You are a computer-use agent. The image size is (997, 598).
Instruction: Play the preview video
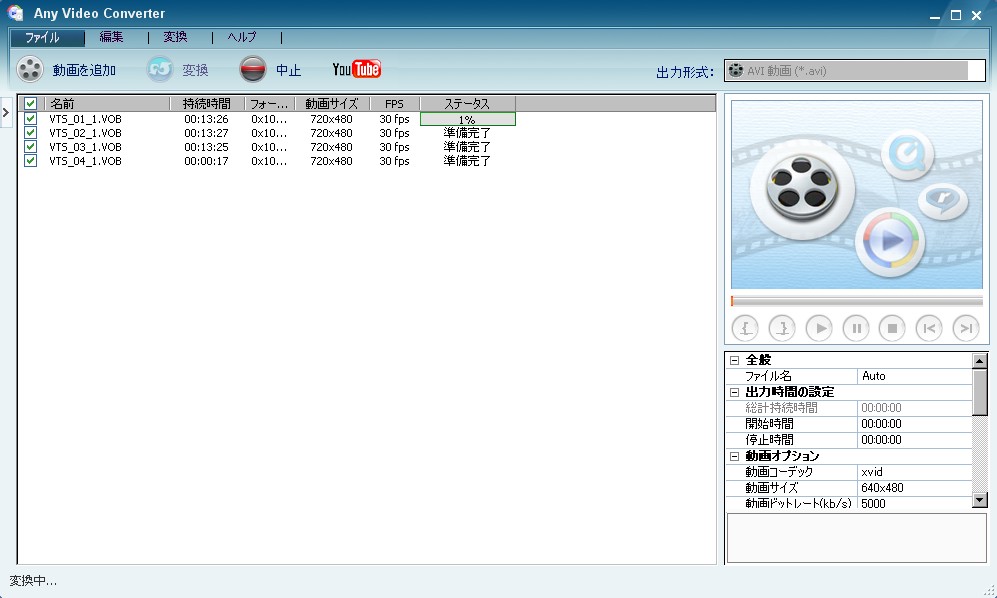(819, 328)
